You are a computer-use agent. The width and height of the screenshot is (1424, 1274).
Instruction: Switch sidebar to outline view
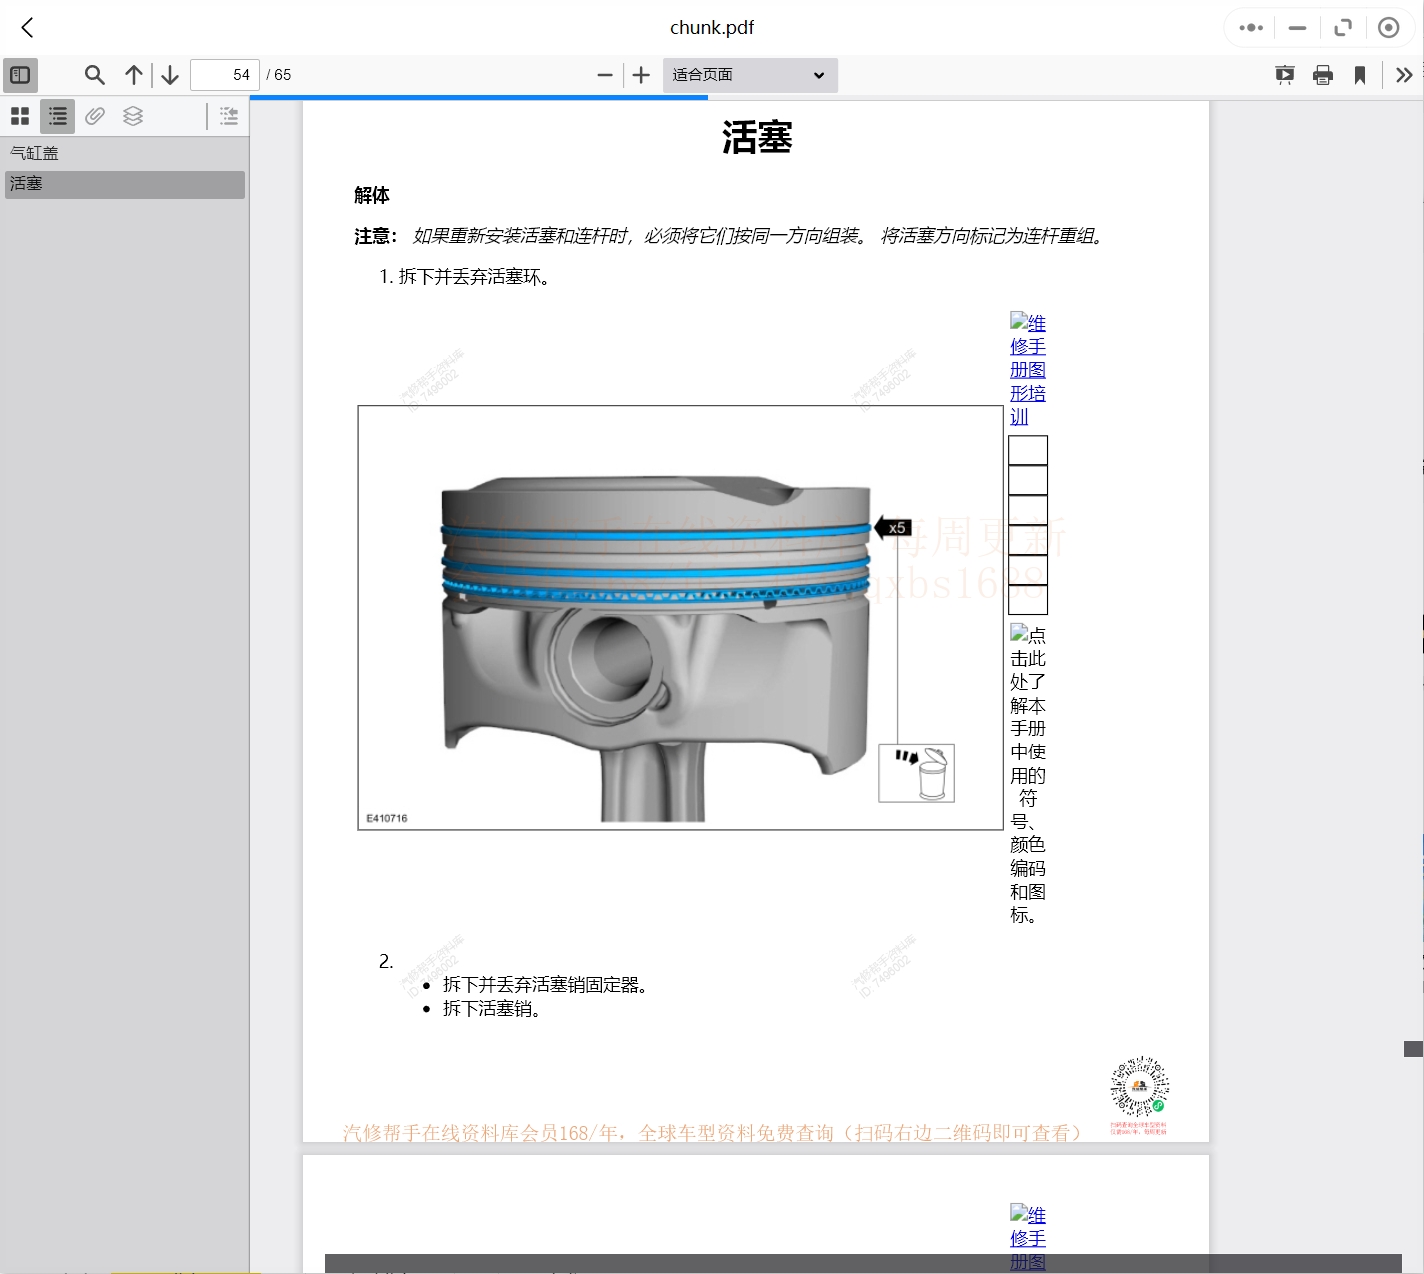point(57,116)
